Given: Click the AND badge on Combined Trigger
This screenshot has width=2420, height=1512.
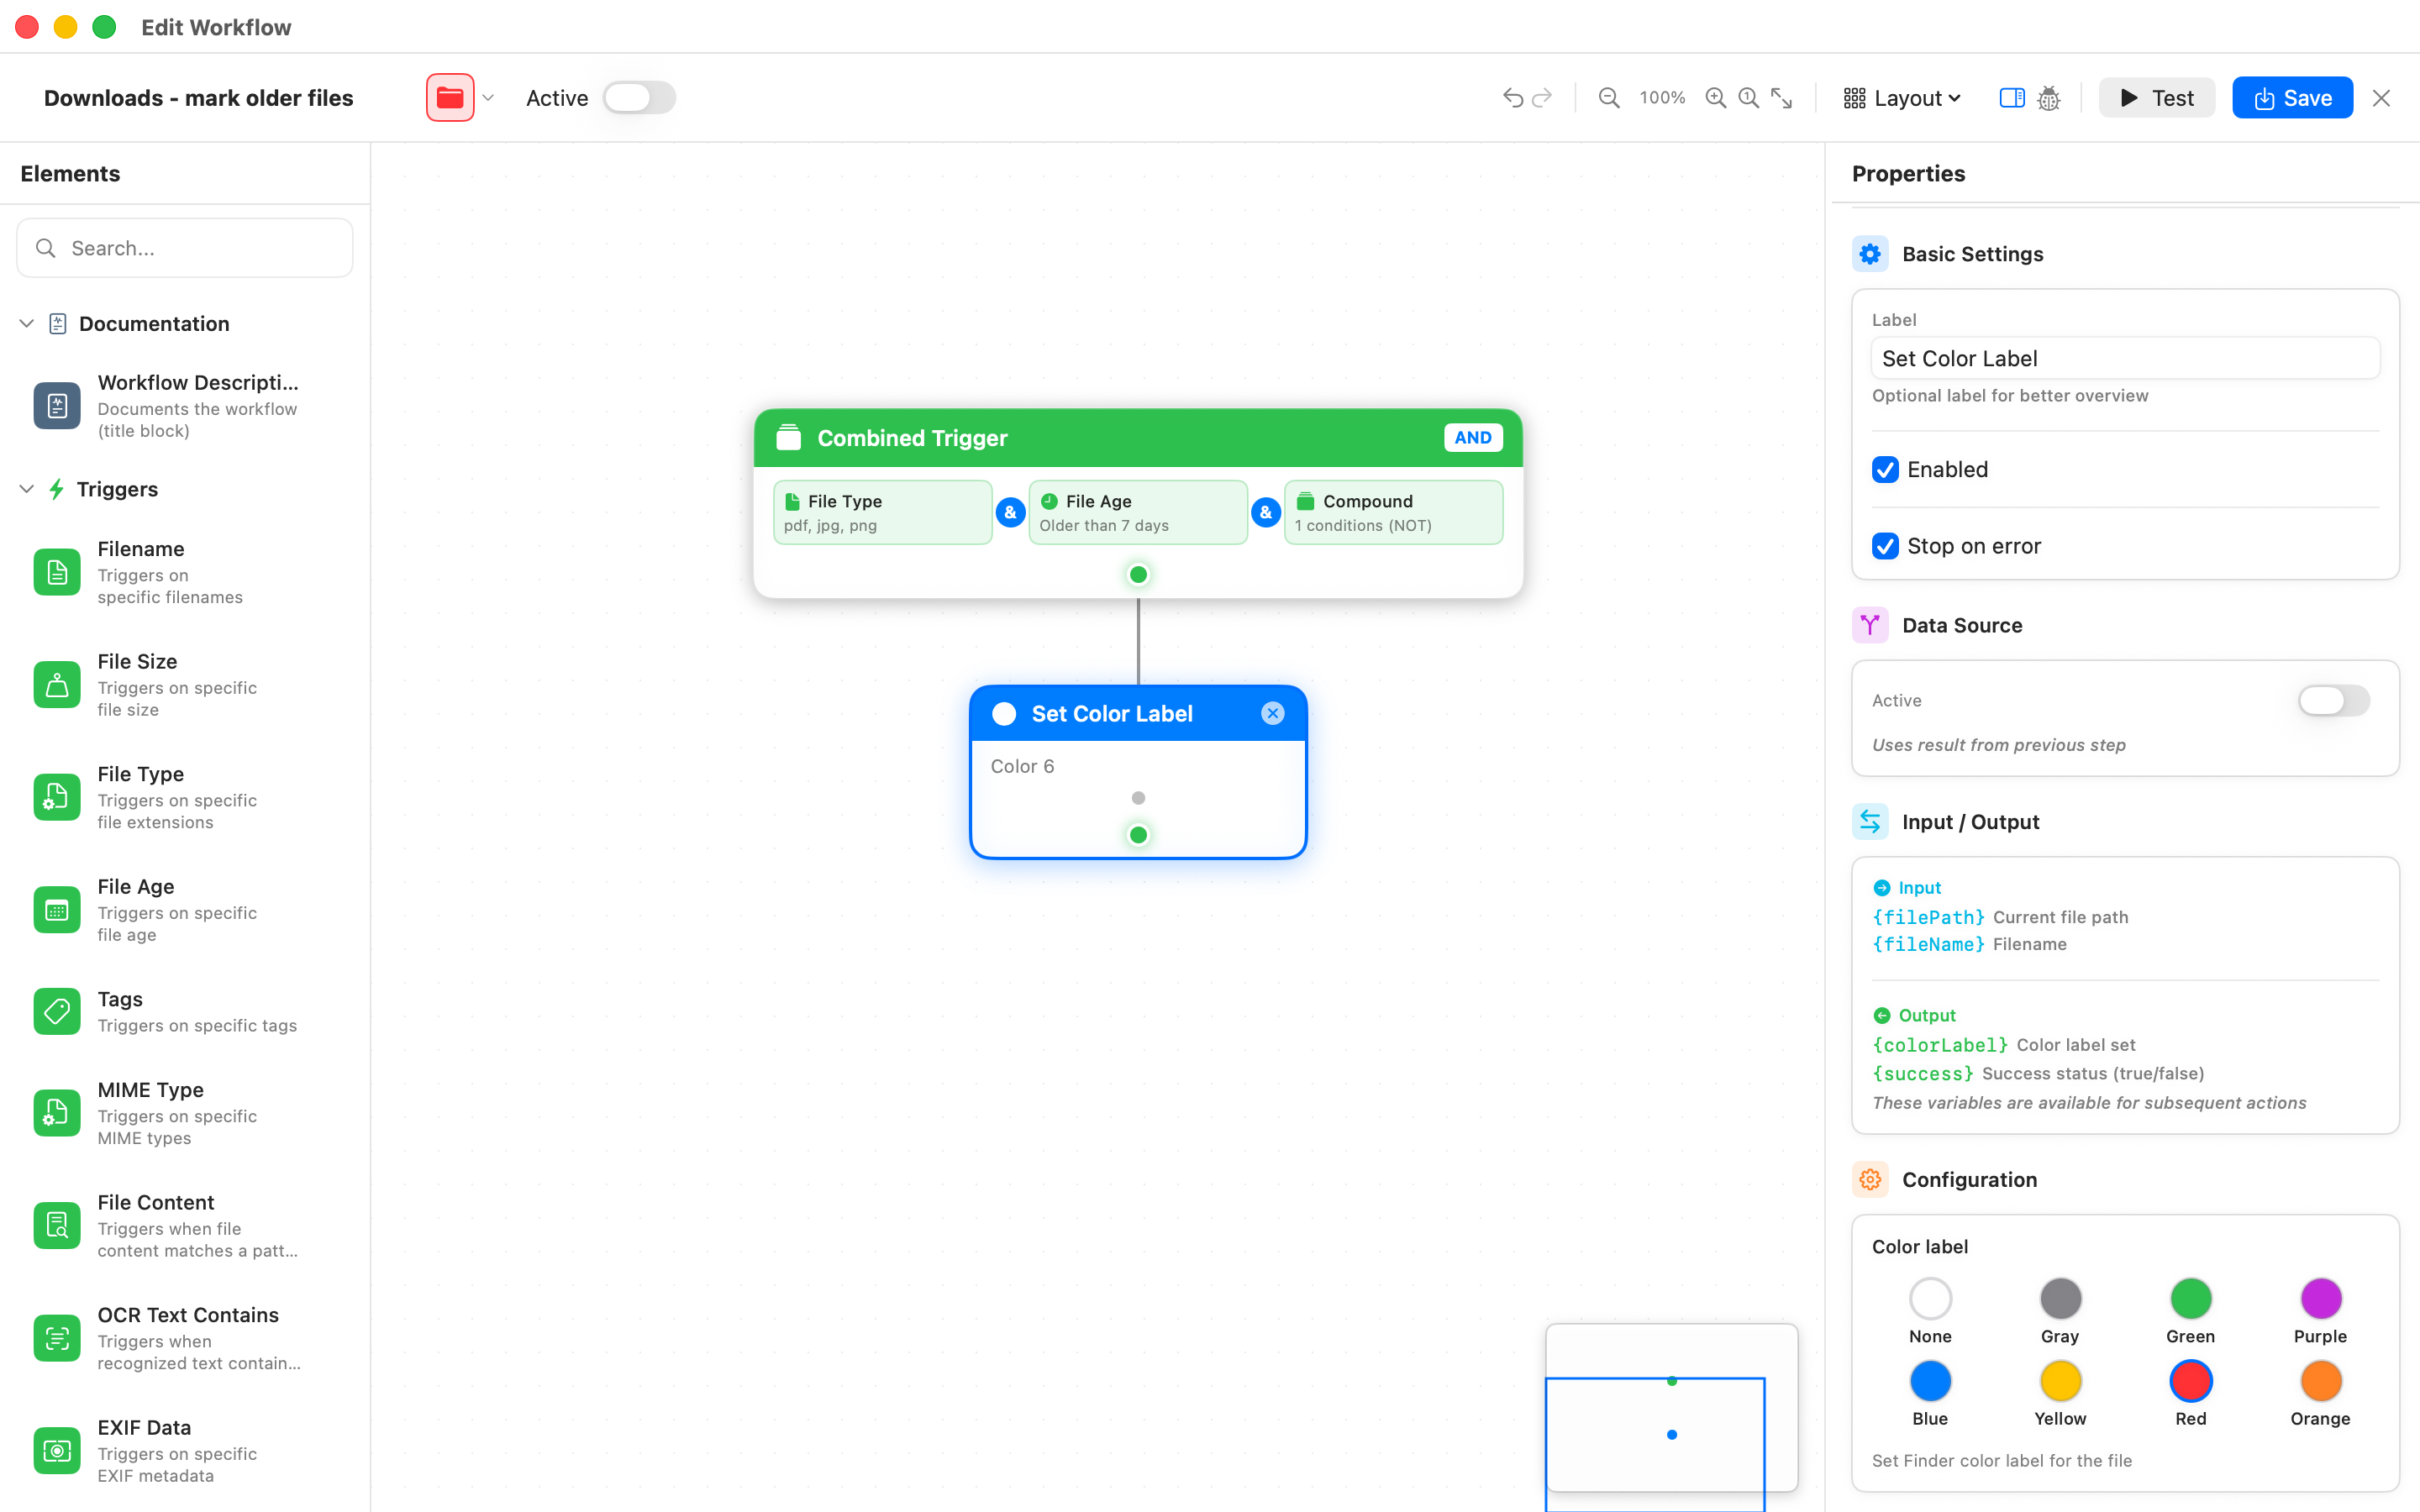Looking at the screenshot, I should pos(1473,438).
